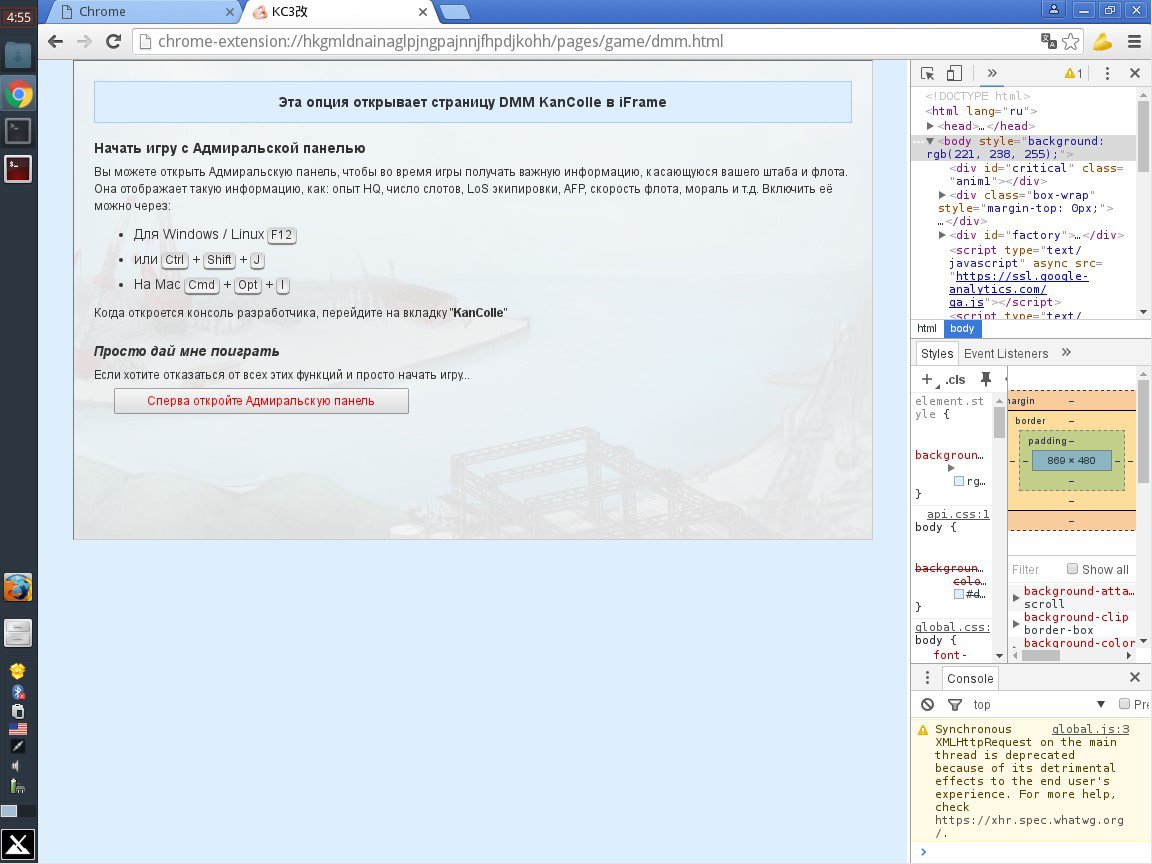Open DevTools three-dot customize menu
The width and height of the screenshot is (1152, 864).
coord(1107,73)
